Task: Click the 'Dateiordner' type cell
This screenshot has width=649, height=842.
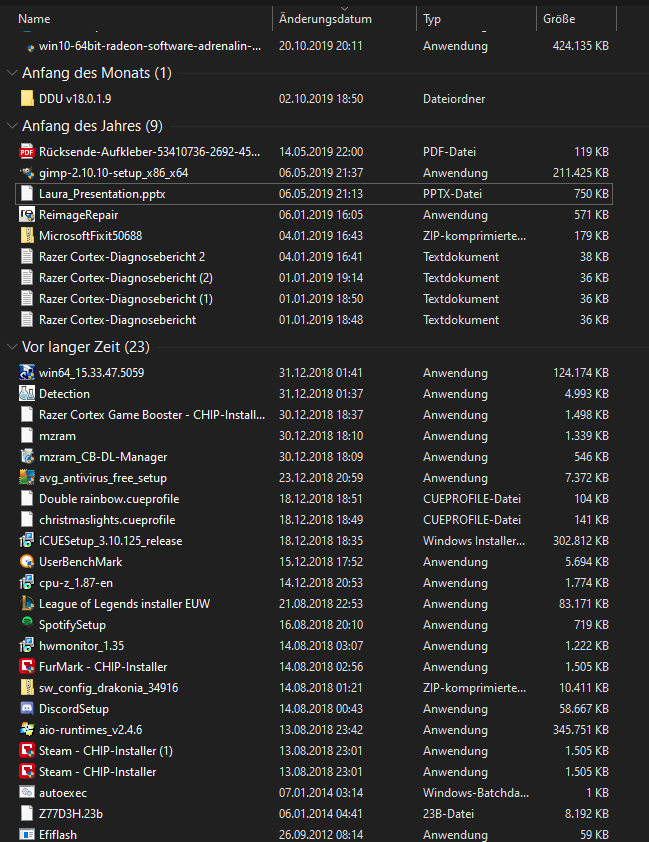Action: click(x=454, y=99)
